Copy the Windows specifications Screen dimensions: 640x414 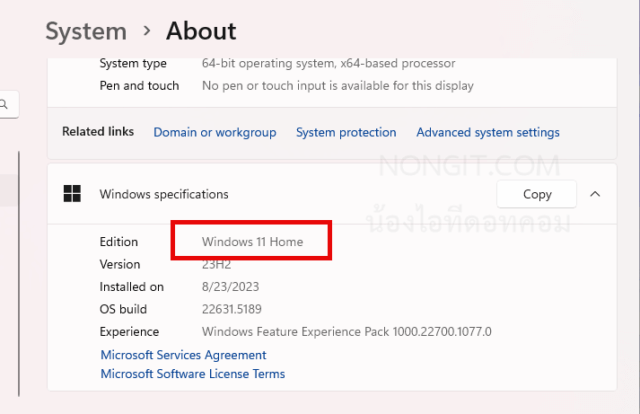tap(537, 194)
